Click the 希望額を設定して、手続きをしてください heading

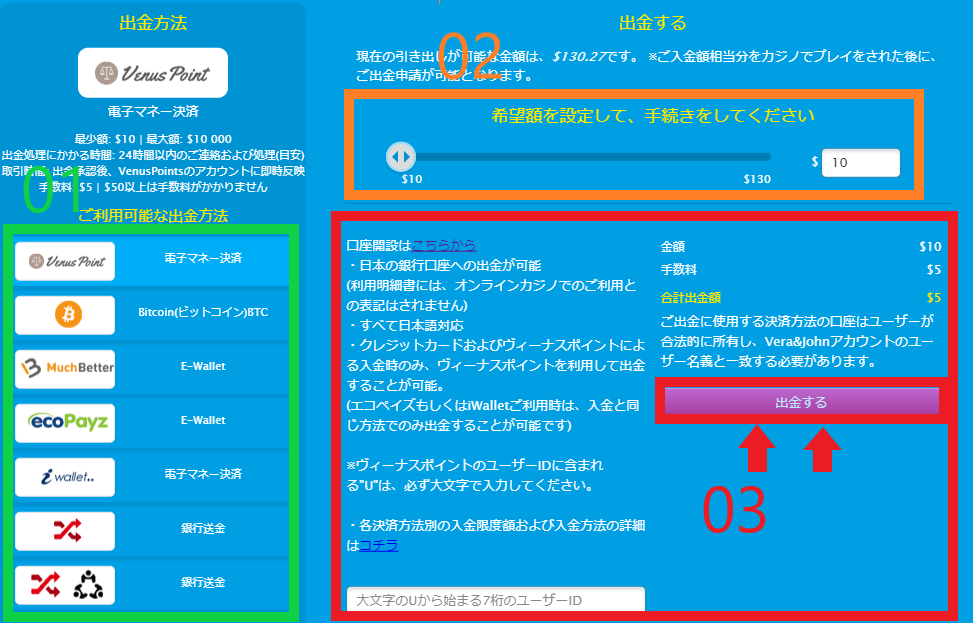click(x=653, y=115)
